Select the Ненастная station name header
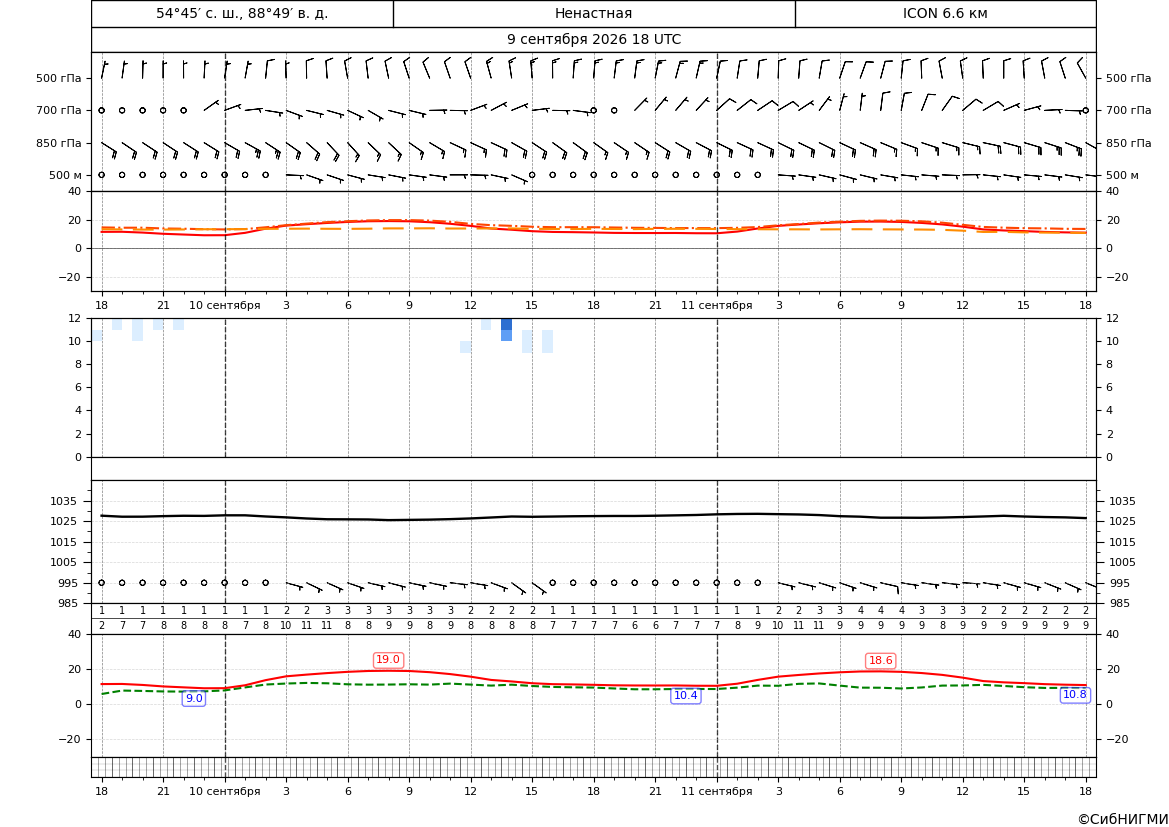 [593, 13]
